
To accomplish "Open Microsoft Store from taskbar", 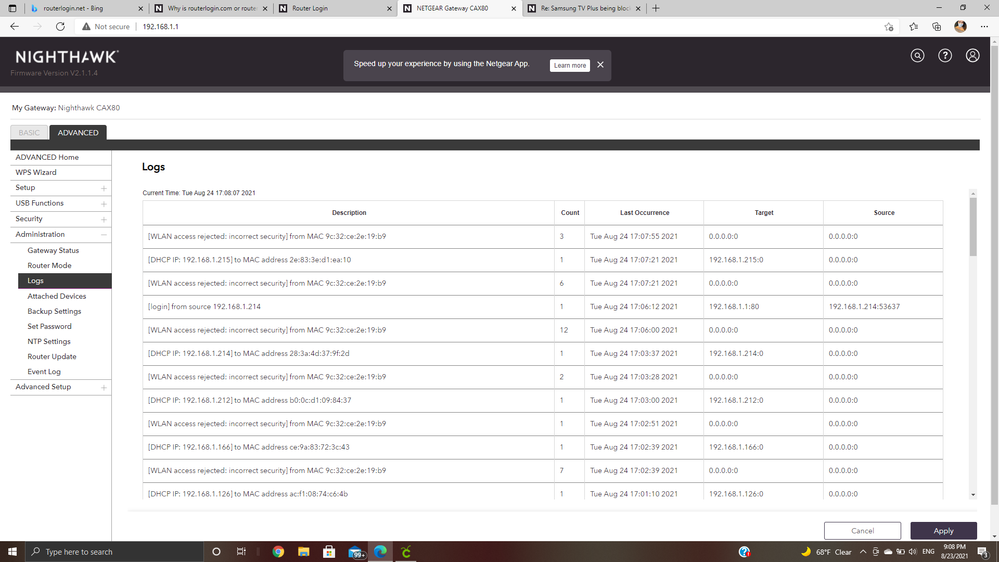I will (x=329, y=552).
